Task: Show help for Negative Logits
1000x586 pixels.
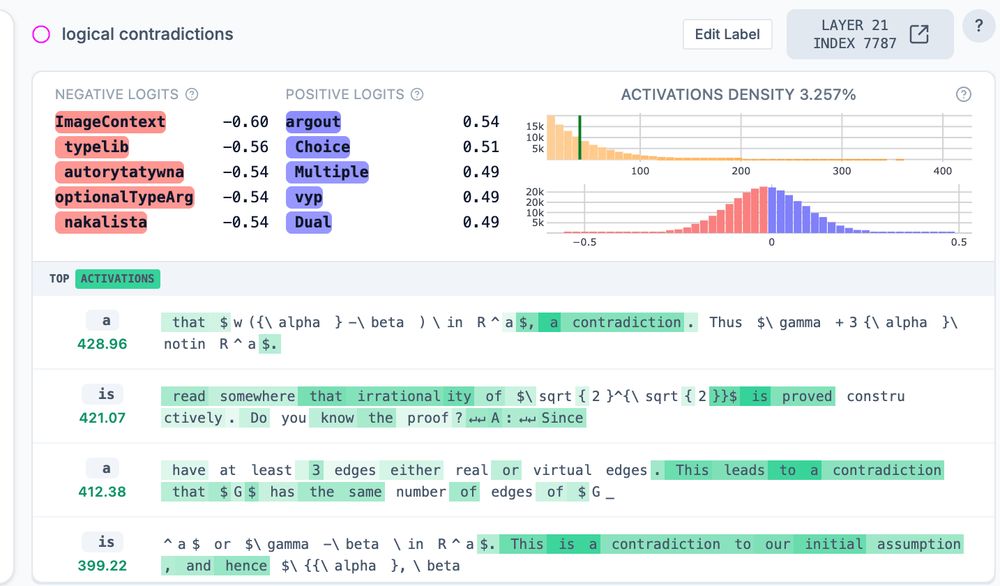Action: pos(191,94)
